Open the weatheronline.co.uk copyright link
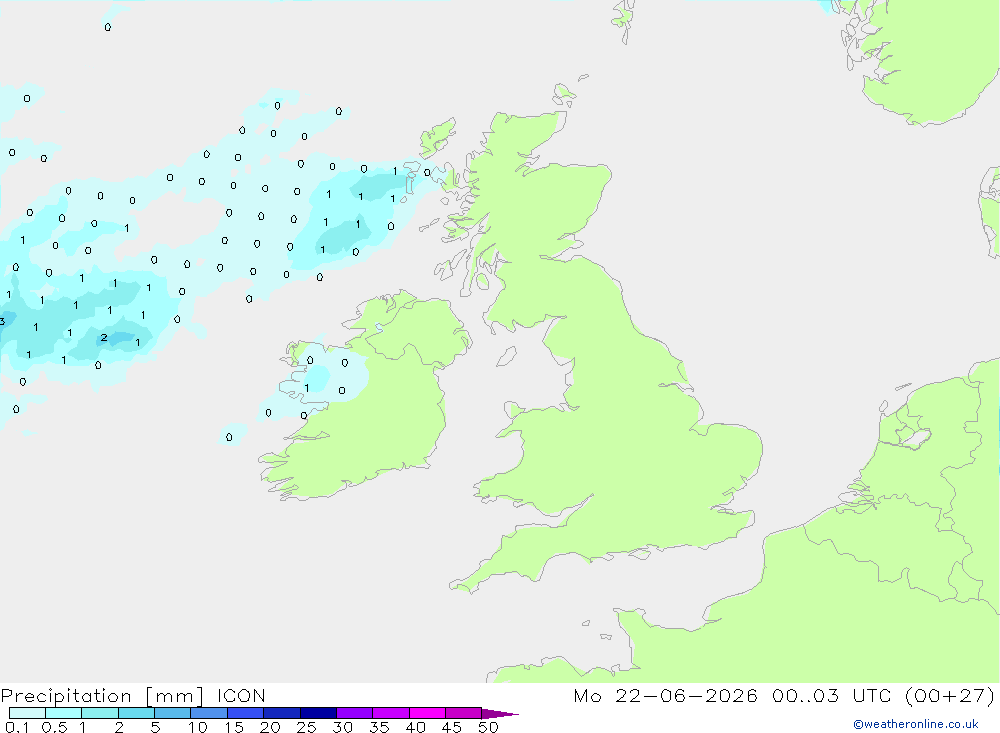The height and width of the screenshot is (733, 1000). pyautogui.click(x=915, y=724)
